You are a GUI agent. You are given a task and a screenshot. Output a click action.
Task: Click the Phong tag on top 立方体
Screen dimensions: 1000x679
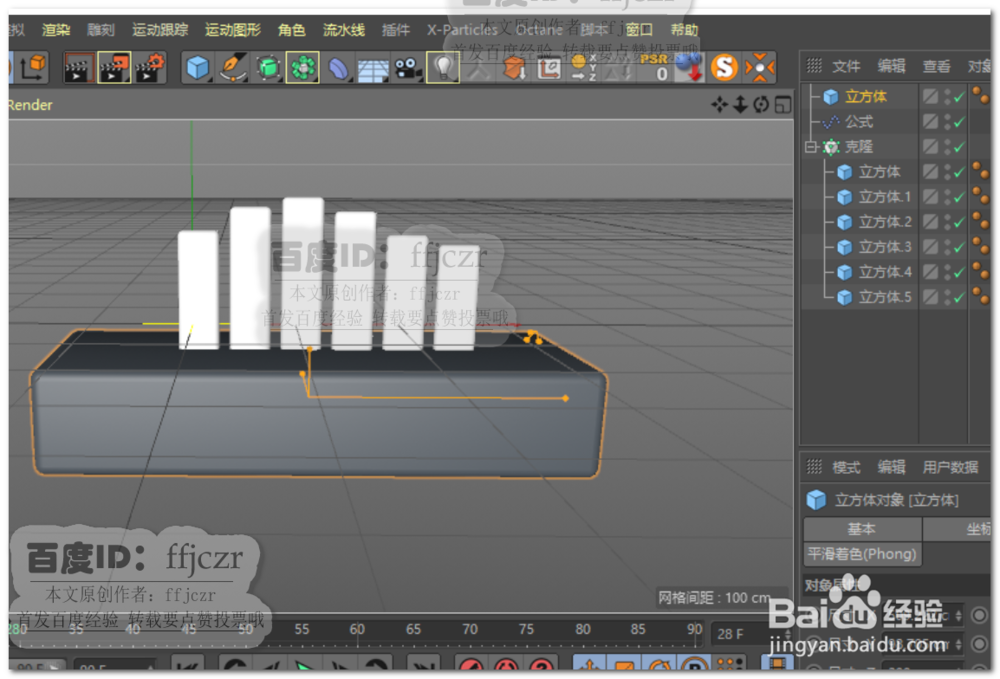point(981,96)
